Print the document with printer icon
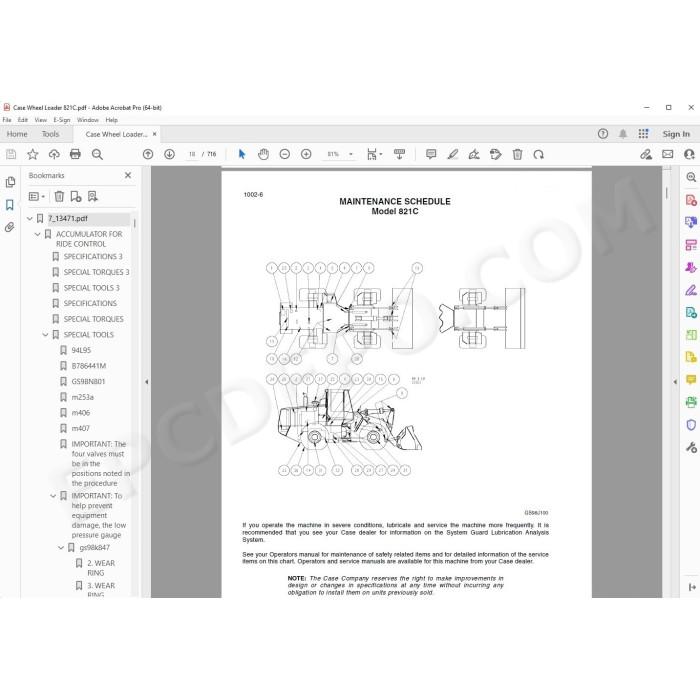Viewport: 700px width, 700px height. 75,154
